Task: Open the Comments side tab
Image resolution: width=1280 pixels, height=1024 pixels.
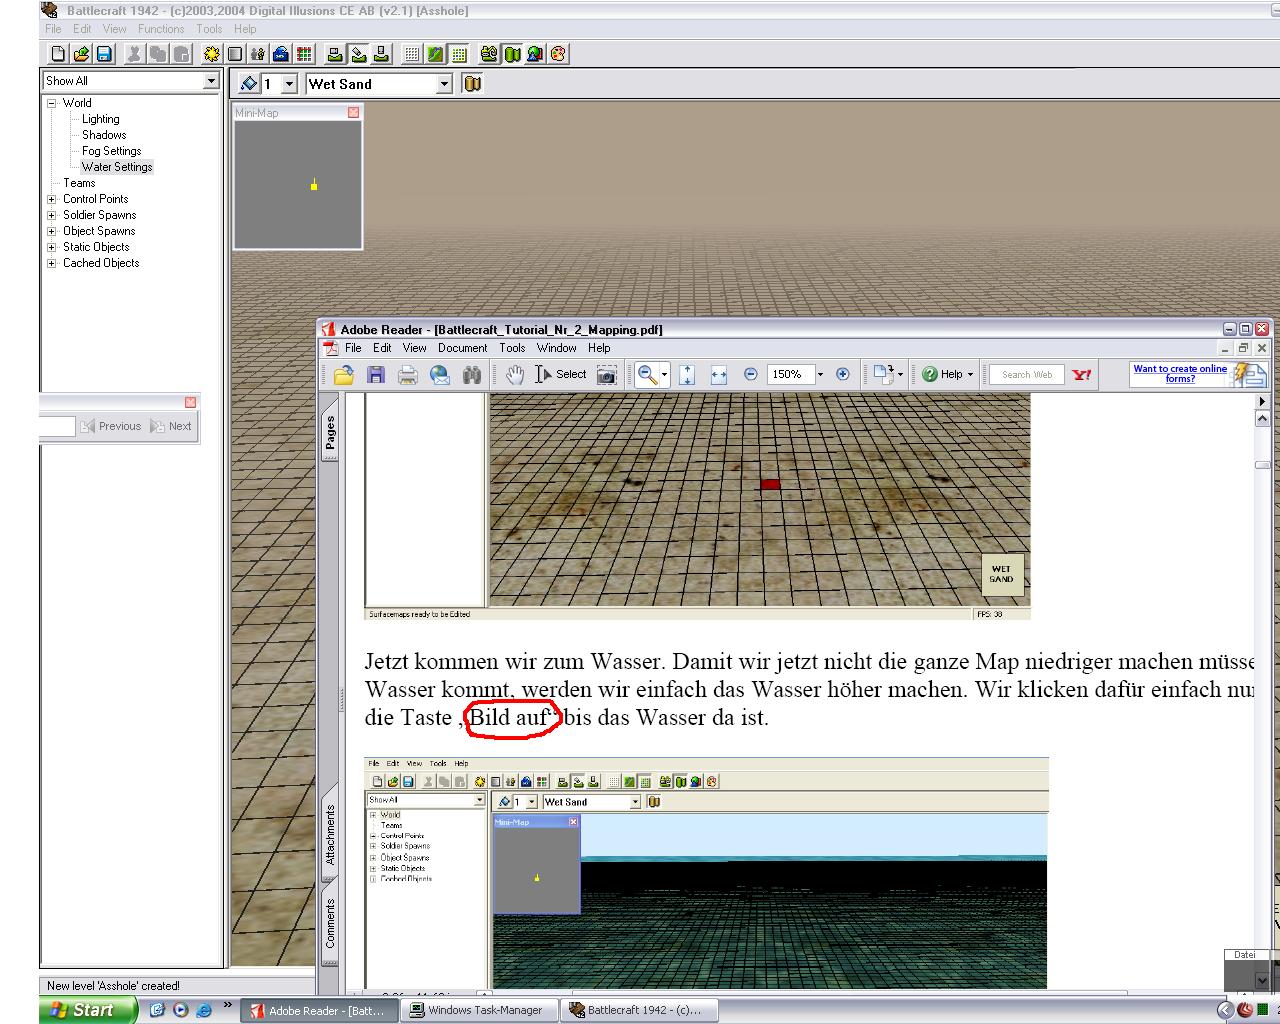Action: [x=330, y=923]
